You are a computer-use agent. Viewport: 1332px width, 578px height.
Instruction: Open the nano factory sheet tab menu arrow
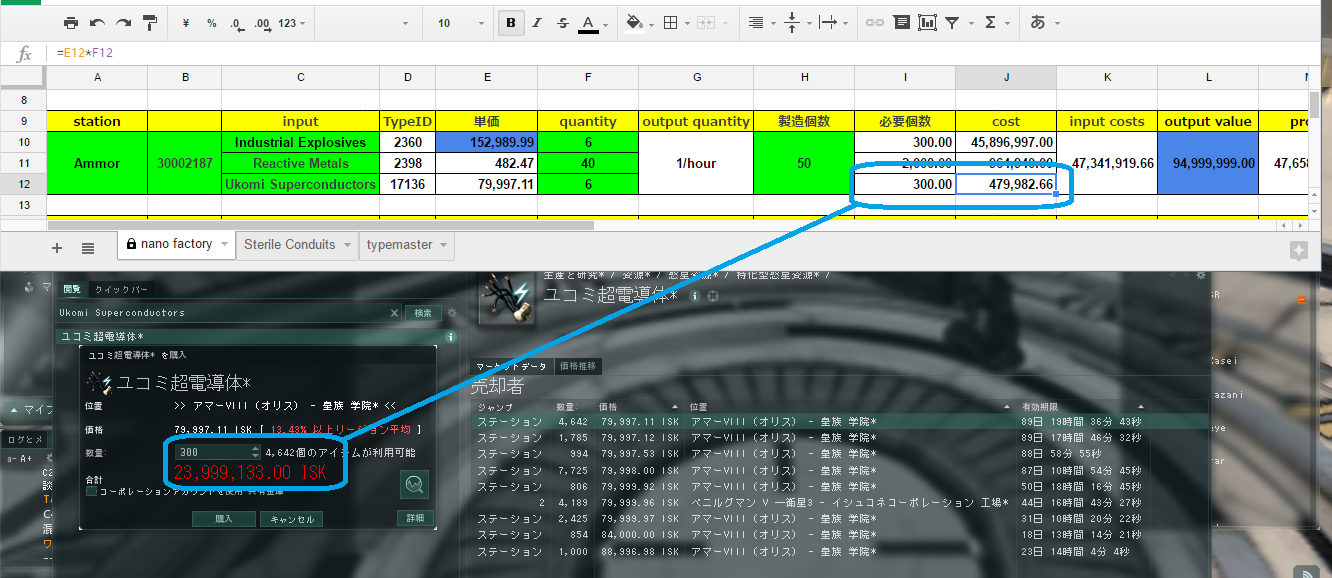[x=224, y=244]
